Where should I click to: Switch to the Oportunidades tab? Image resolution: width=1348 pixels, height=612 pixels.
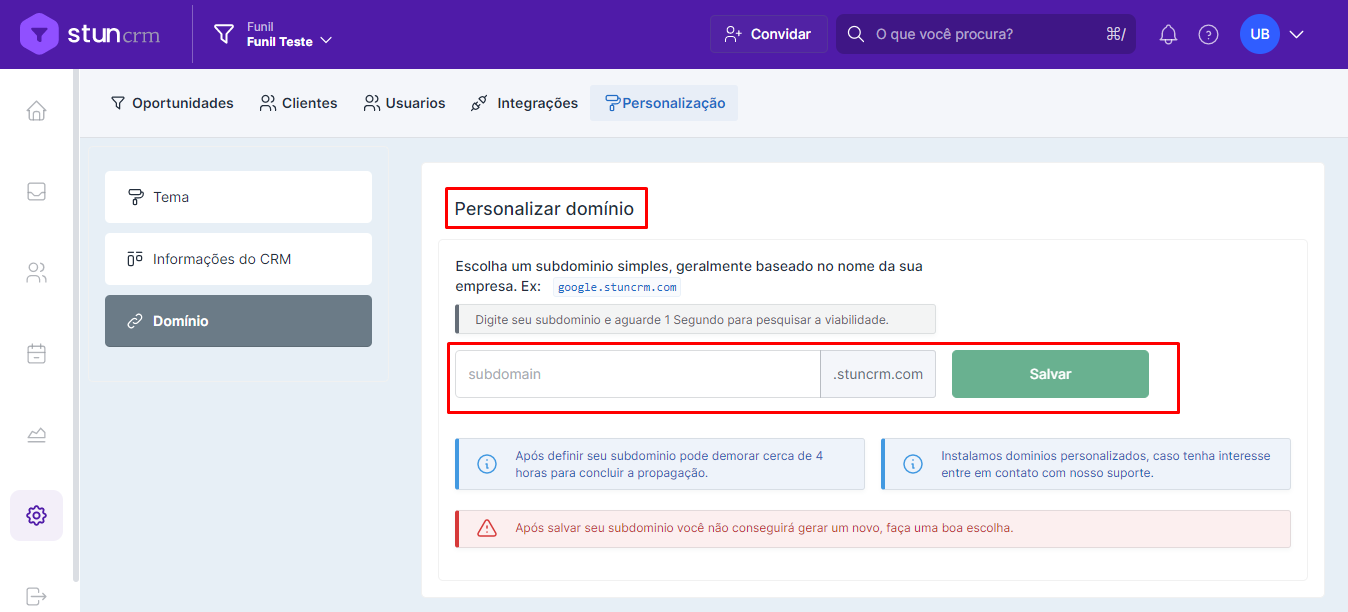tap(172, 103)
